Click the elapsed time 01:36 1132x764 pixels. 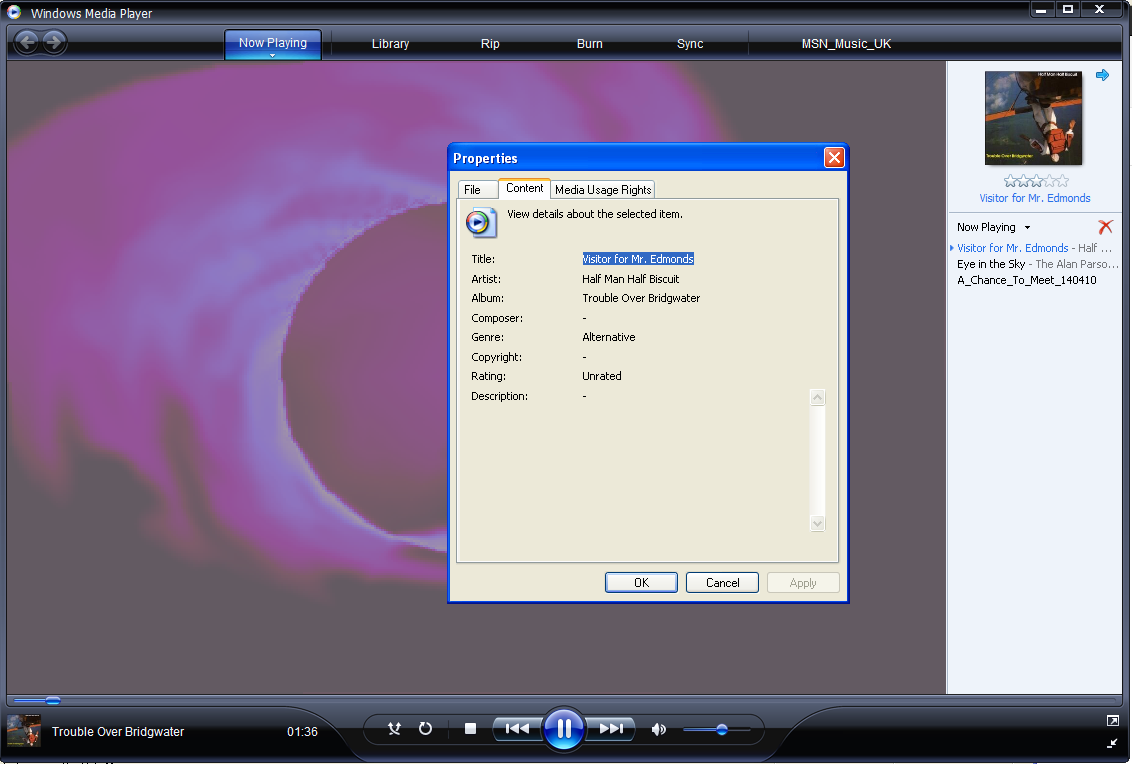pyautogui.click(x=302, y=732)
